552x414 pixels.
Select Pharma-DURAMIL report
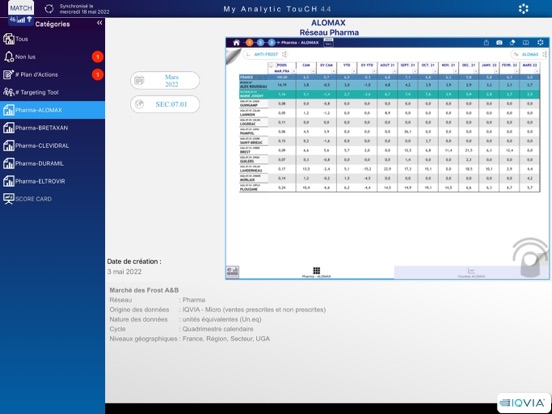point(52,163)
